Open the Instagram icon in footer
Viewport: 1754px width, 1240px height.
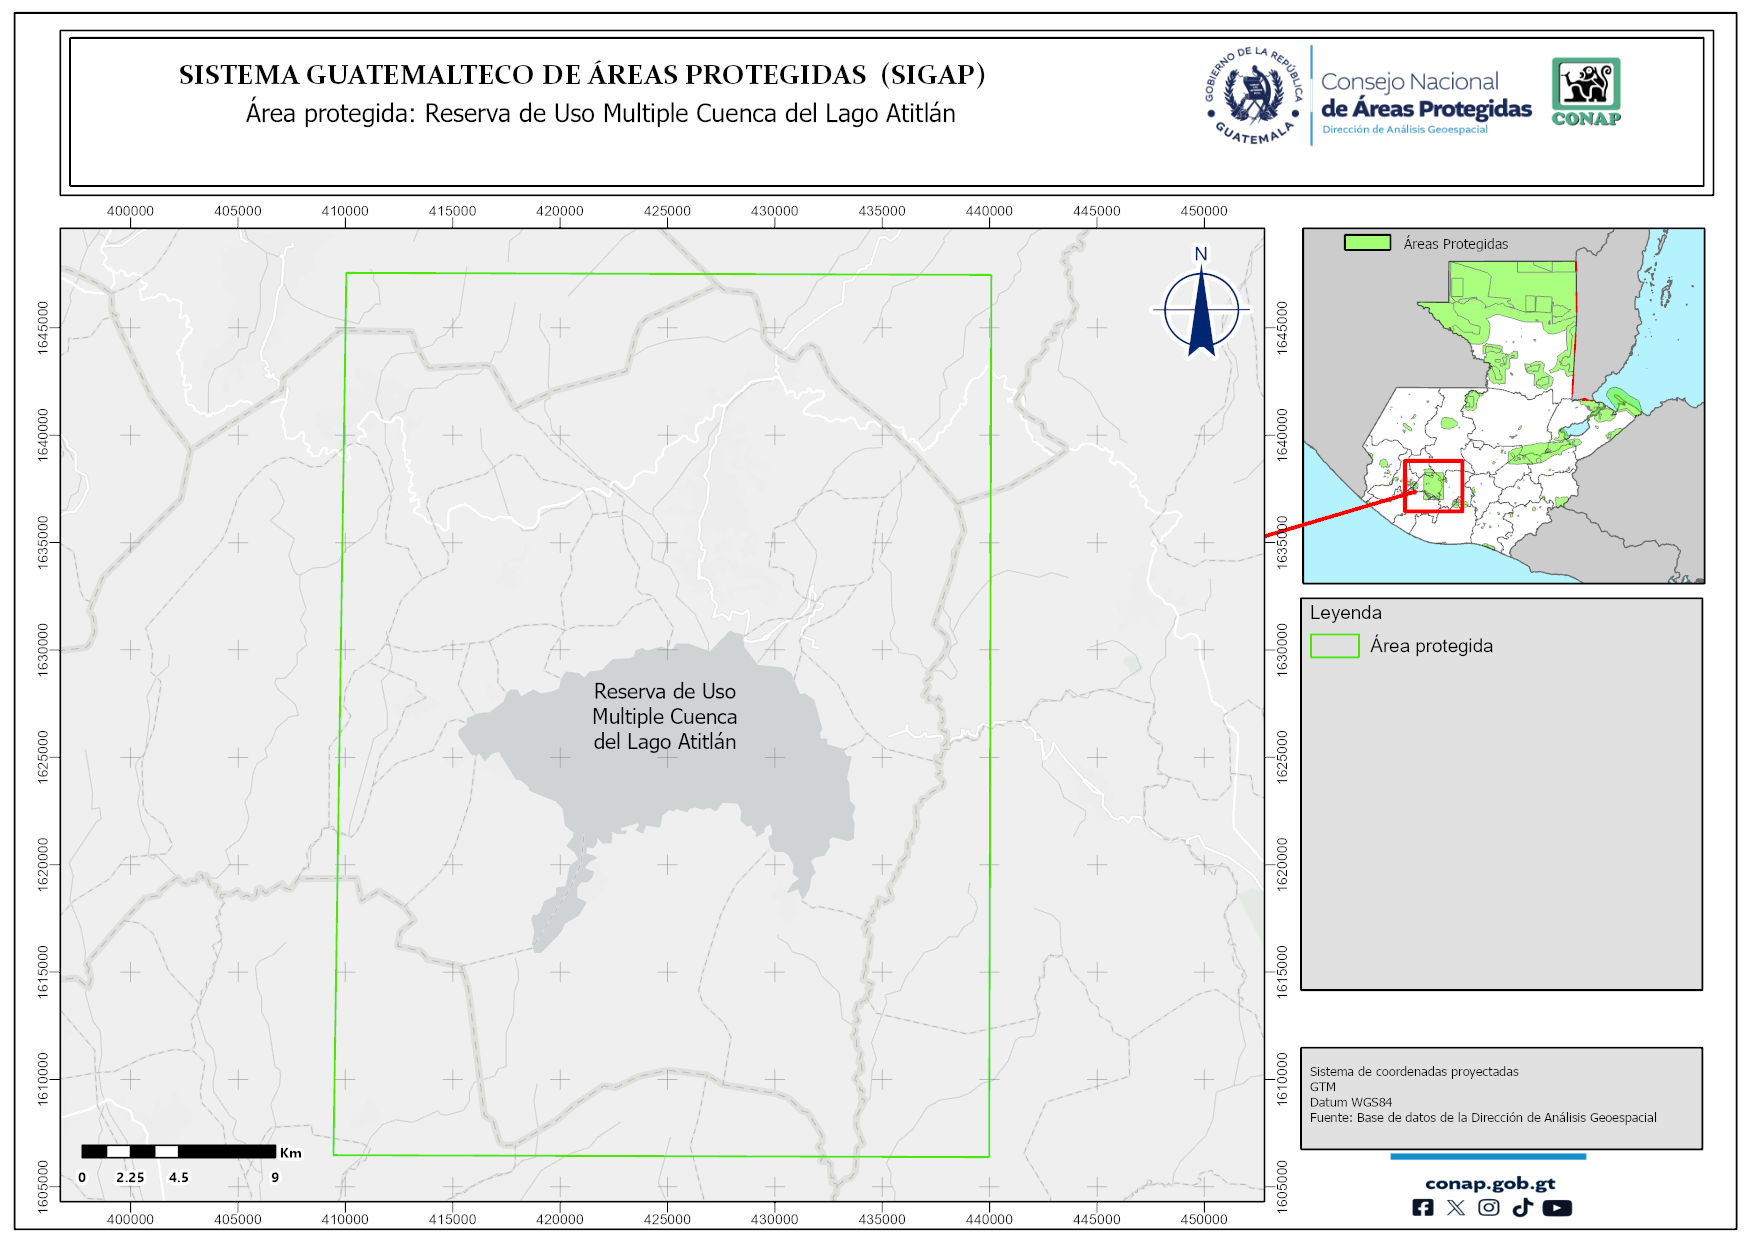1489,1208
